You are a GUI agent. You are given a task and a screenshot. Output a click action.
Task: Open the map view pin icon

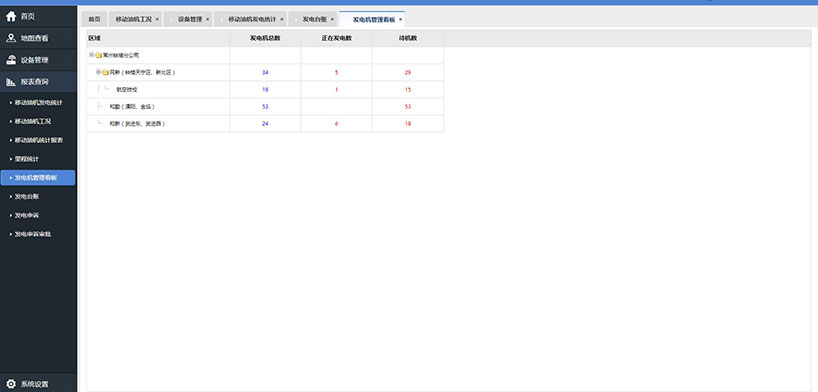click(11, 38)
